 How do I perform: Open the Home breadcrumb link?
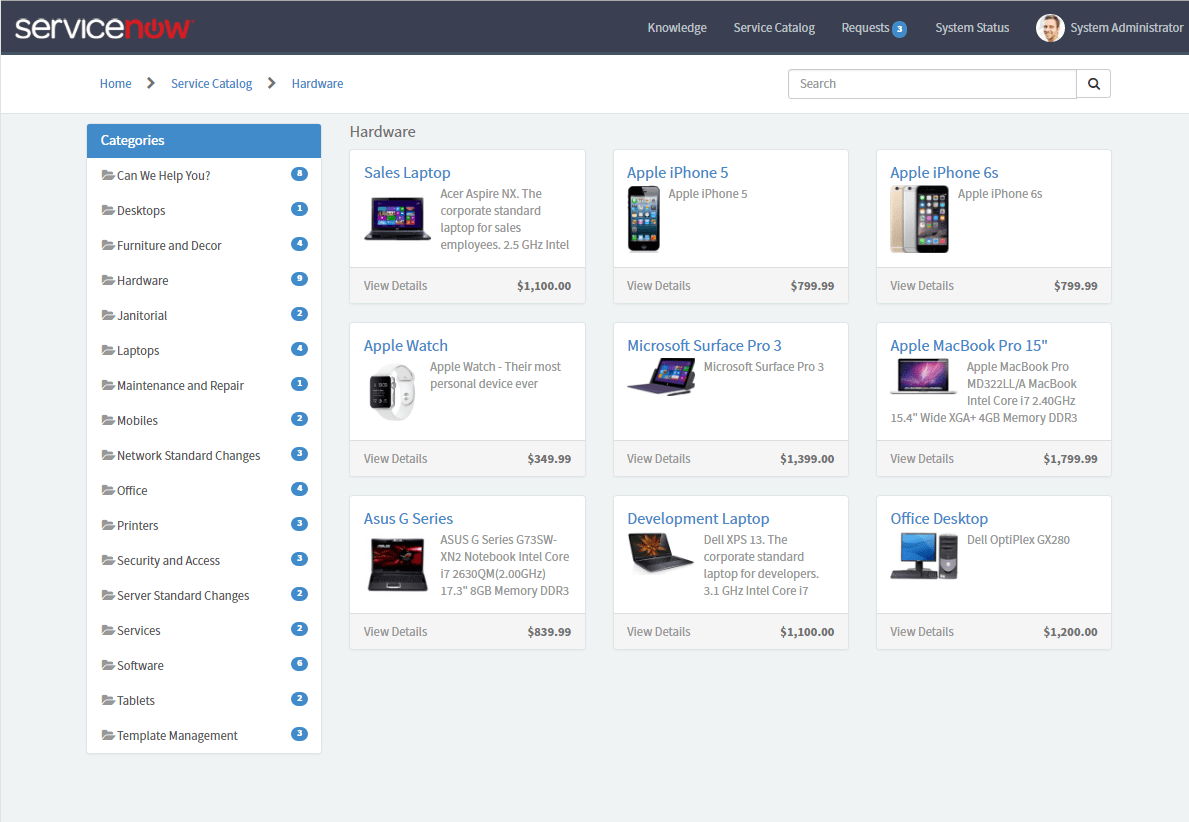coord(115,83)
